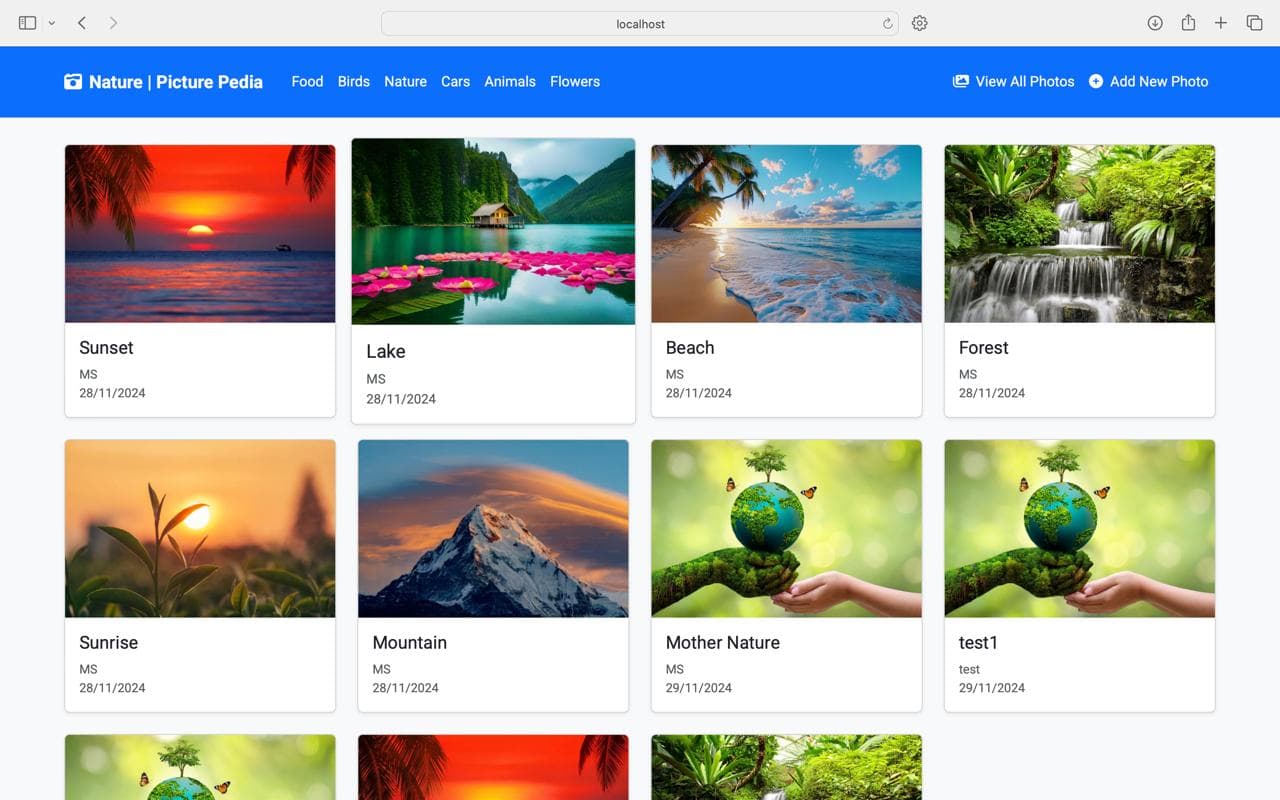Select the Animals category
This screenshot has height=800, width=1280.
pyautogui.click(x=510, y=82)
